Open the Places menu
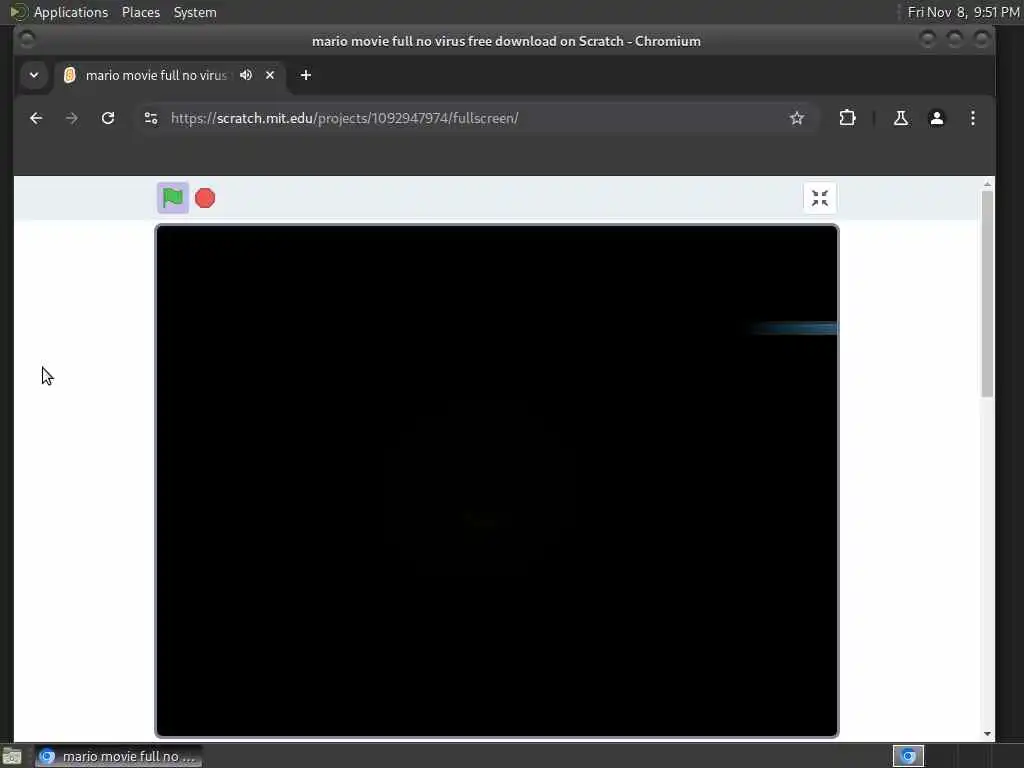 click(x=140, y=12)
